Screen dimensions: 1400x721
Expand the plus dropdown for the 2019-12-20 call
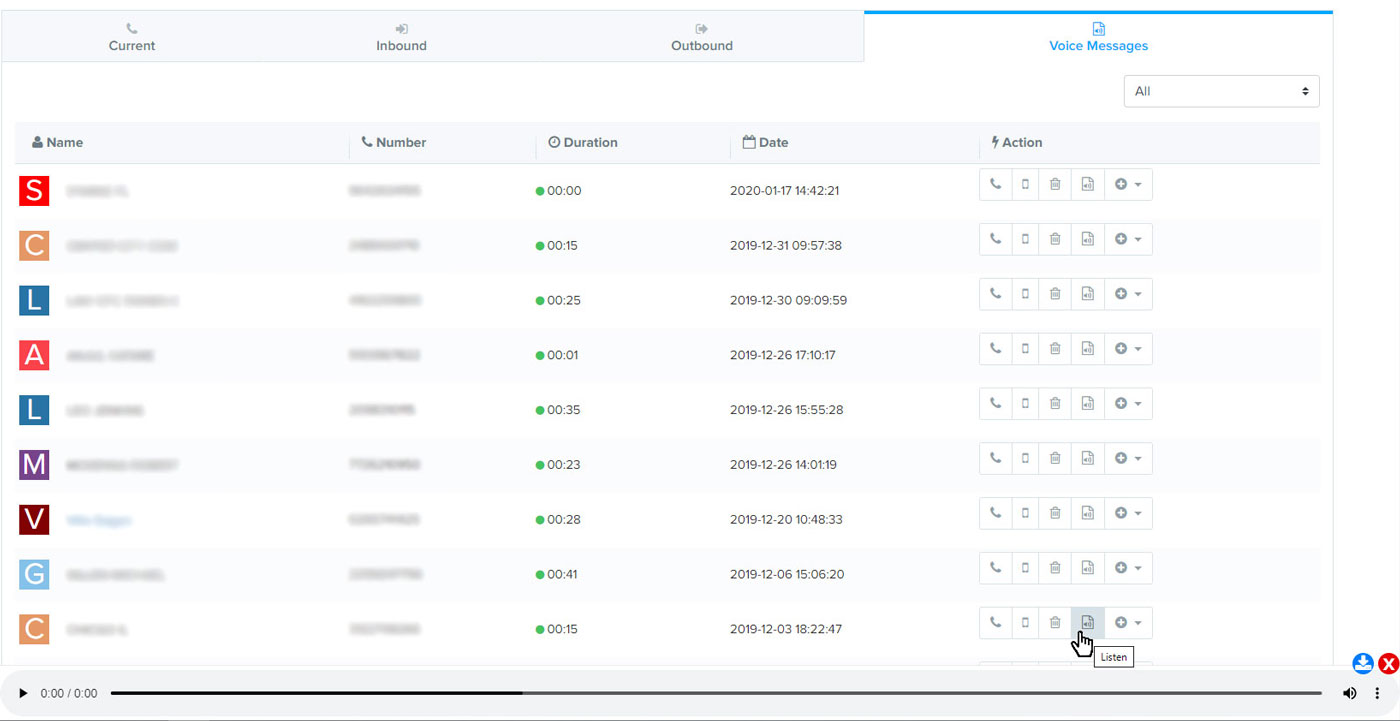pyautogui.click(x=1128, y=513)
